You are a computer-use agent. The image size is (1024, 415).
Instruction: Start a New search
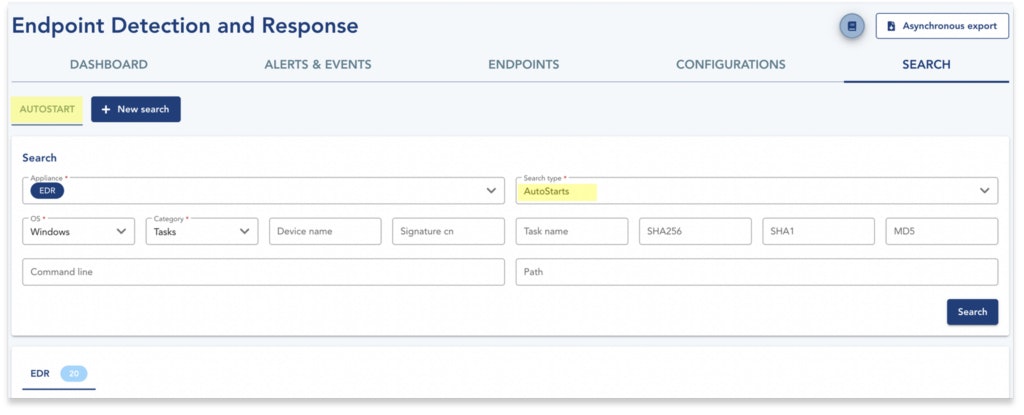[x=136, y=109]
